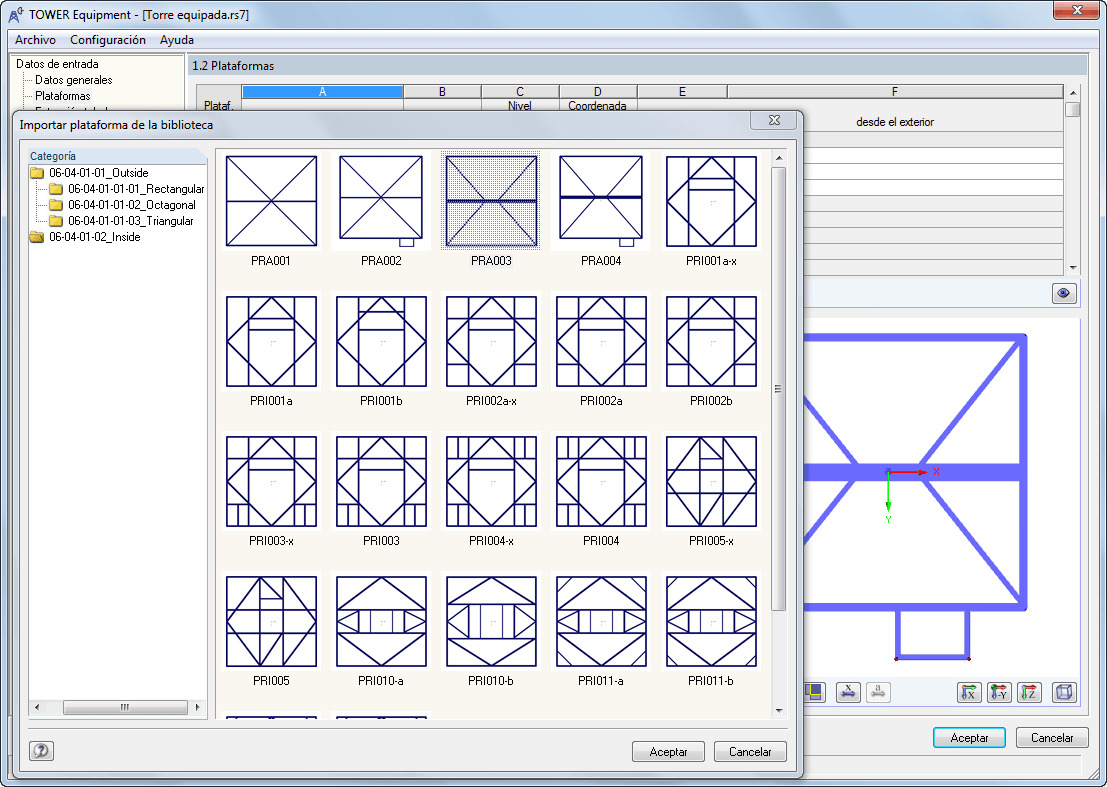Screen dimensions: 1107x787
Task: Click the disabled 'a' dimension icon
Action: coord(878,692)
